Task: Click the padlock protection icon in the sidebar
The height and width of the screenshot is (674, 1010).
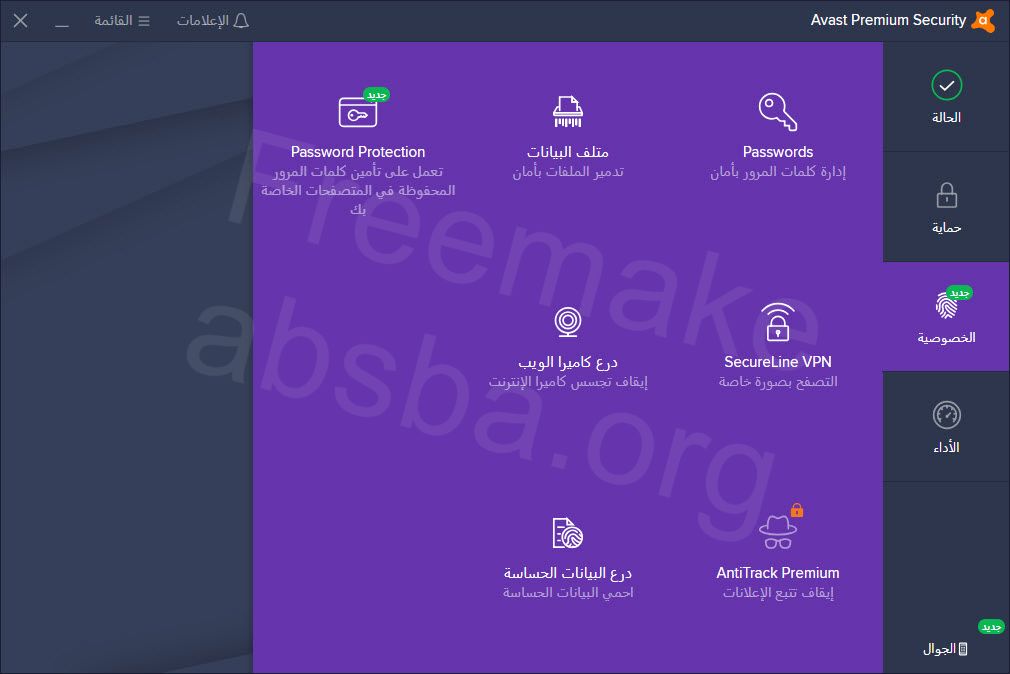Action: point(946,195)
